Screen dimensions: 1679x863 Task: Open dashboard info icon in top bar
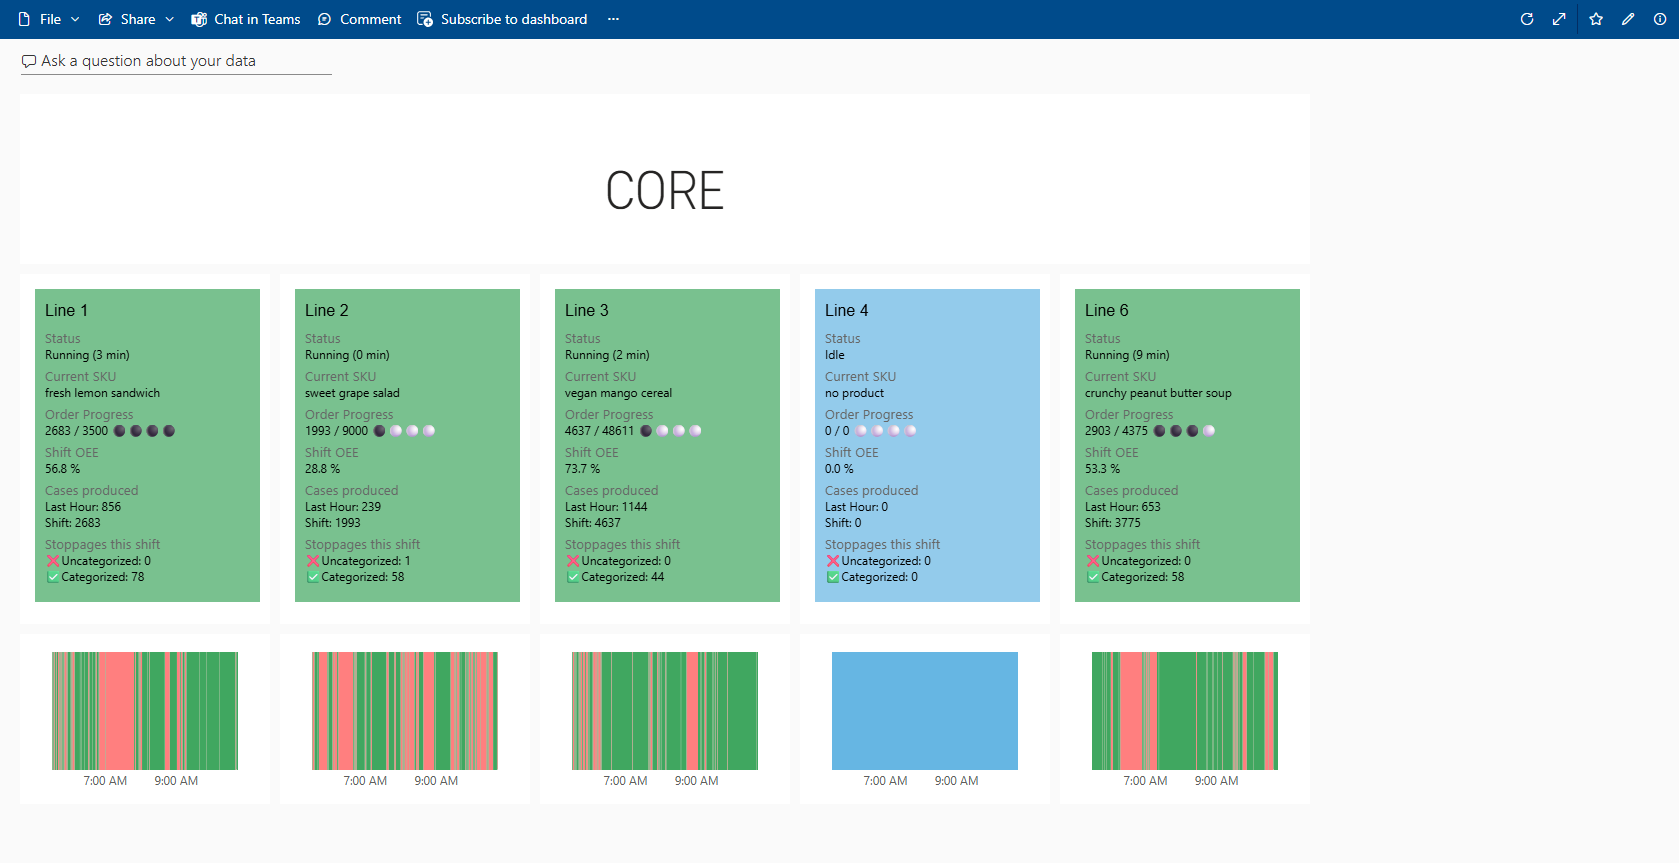point(1660,19)
